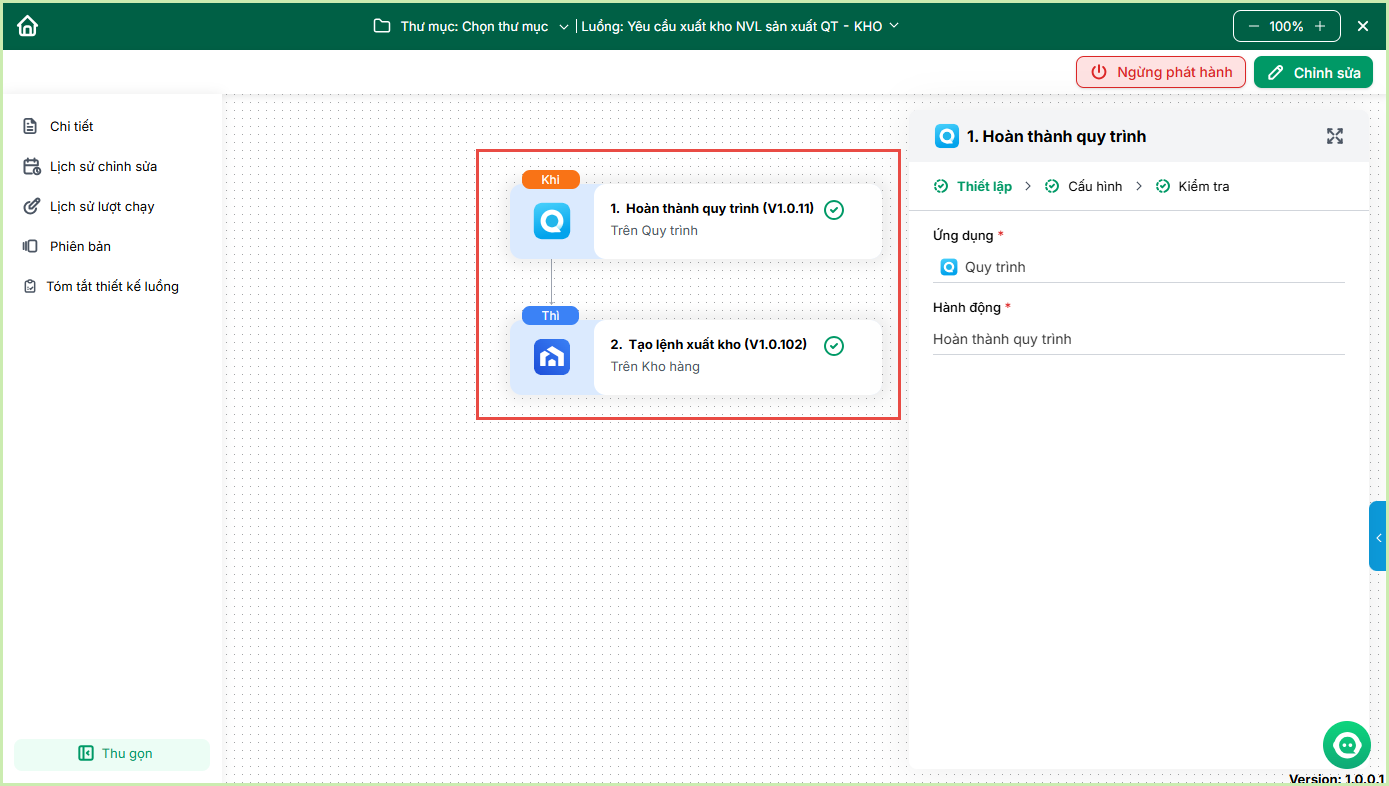Switch to the Kiểm tra step tab
The image size is (1389, 786).
(1203, 187)
